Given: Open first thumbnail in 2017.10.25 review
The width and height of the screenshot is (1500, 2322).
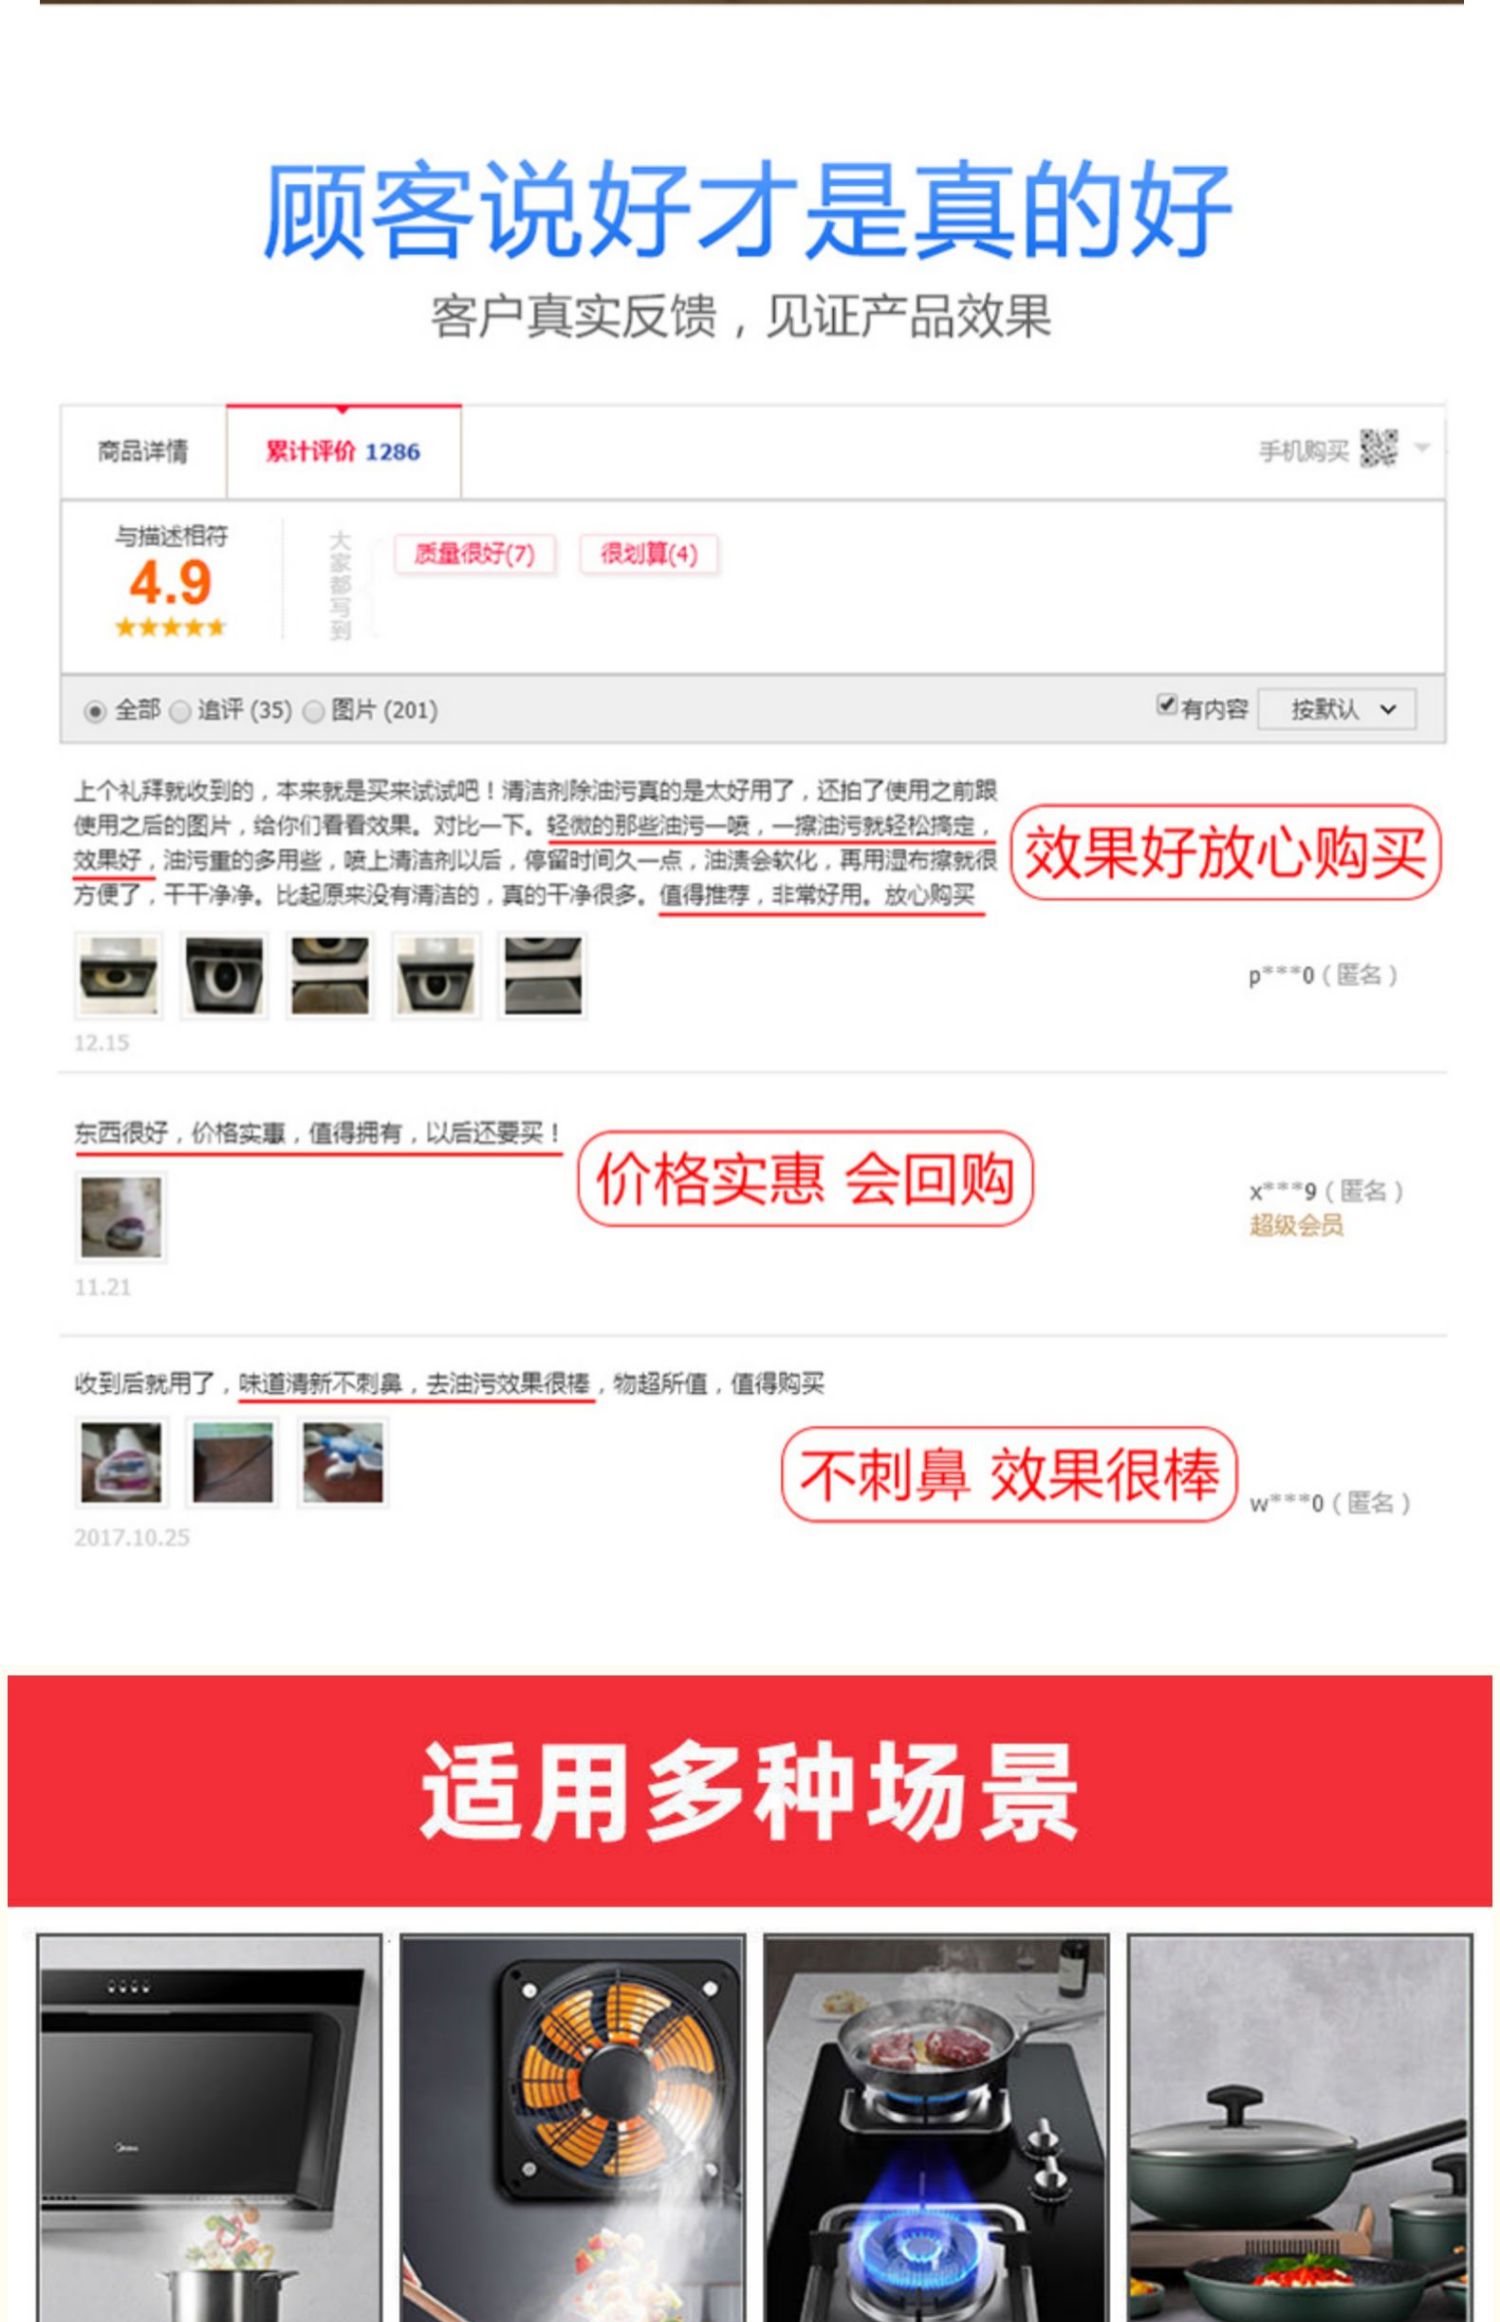Looking at the screenshot, I should point(120,1462).
